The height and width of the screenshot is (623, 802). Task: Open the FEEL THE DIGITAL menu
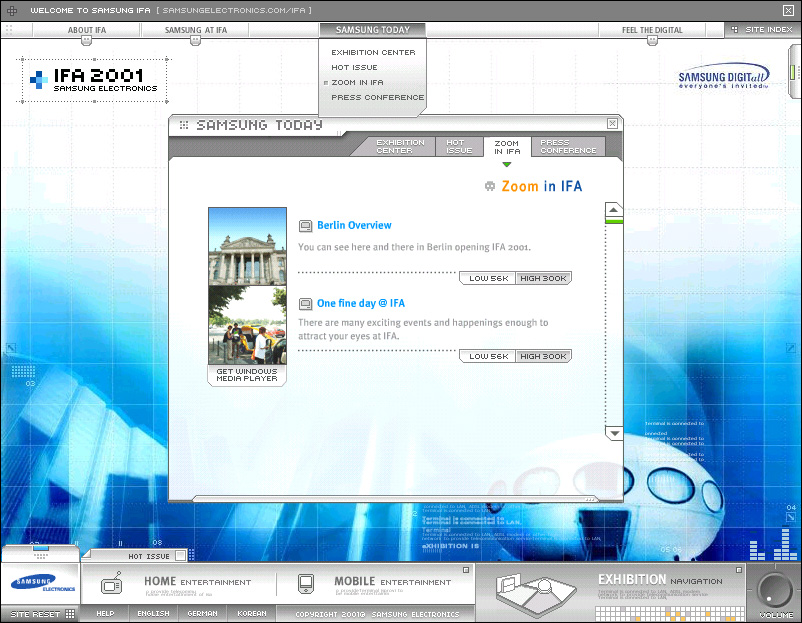coord(652,30)
